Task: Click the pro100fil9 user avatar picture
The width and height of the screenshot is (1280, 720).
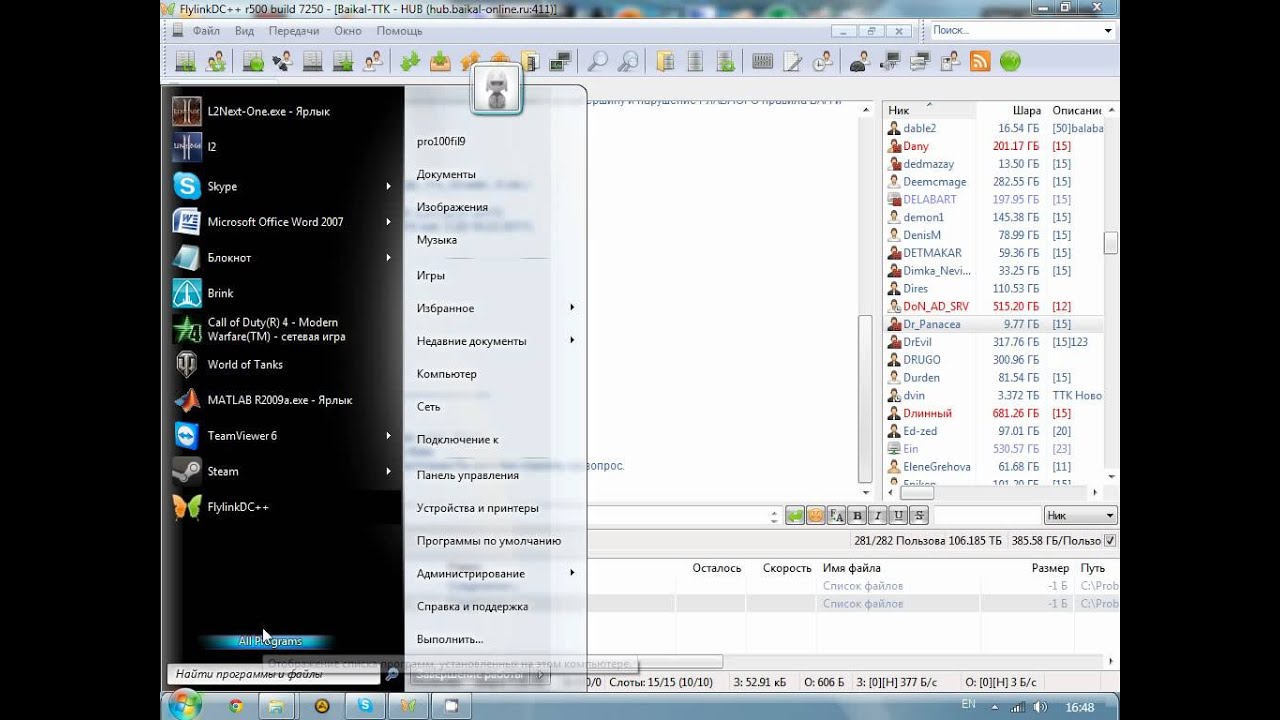Action: point(496,91)
